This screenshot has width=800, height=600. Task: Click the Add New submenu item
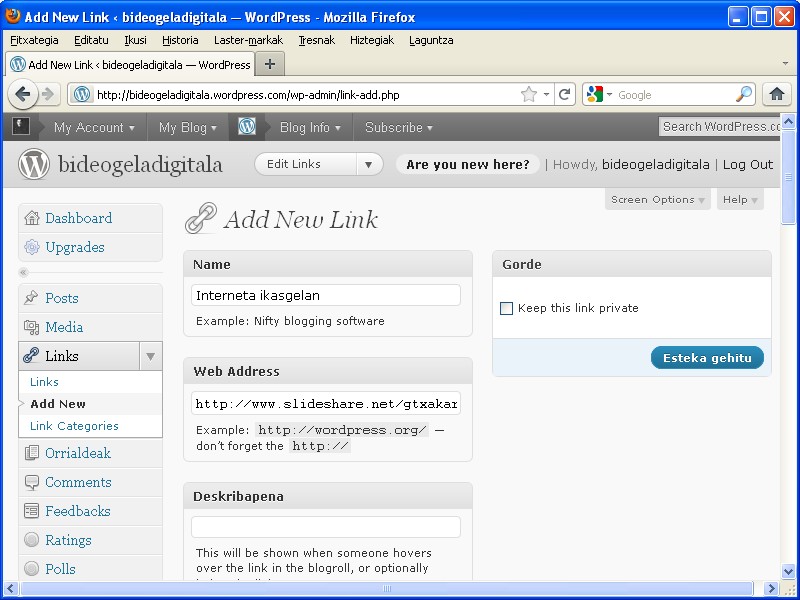pyautogui.click(x=58, y=404)
